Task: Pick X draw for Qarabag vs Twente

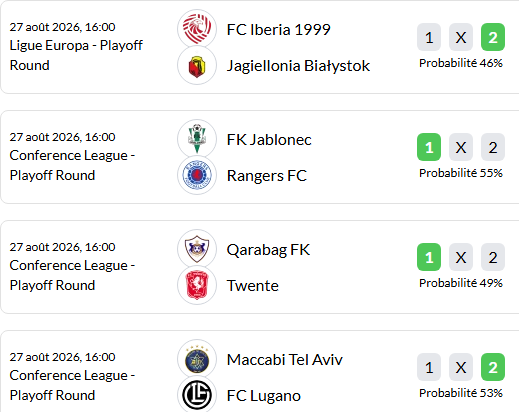Action: pyautogui.click(x=461, y=257)
